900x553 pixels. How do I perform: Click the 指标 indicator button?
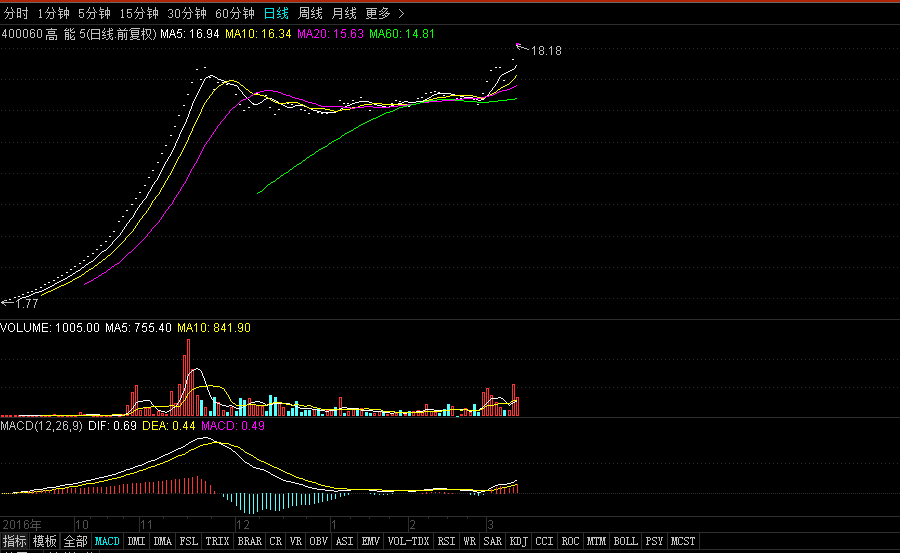[x=14, y=541]
